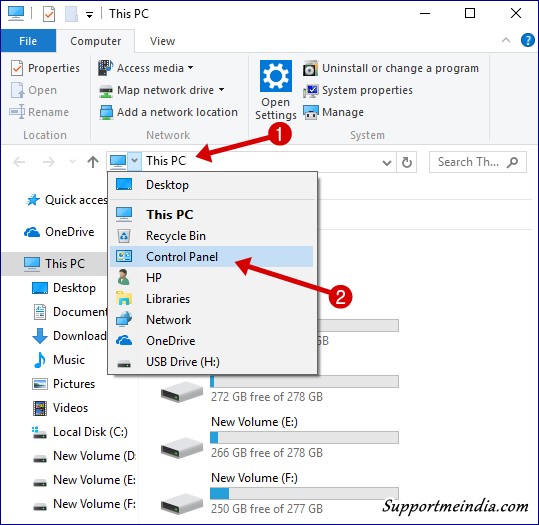Click the Properties ribbon icon
The image size is (539, 525).
pyautogui.click(x=17, y=68)
